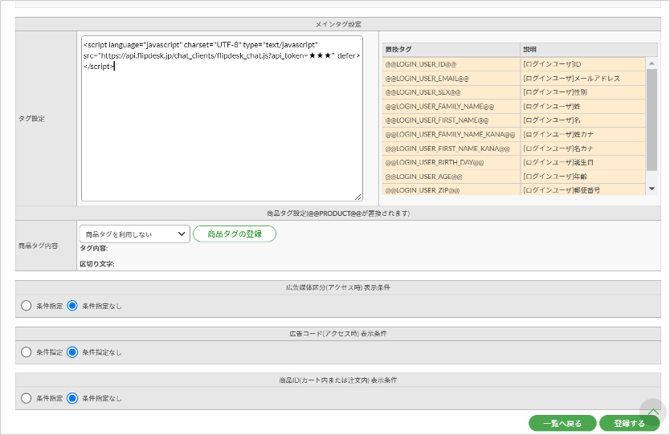This screenshot has height=435, width=670.
Task: Click the 置換タグ column header
Action: click(x=451, y=48)
